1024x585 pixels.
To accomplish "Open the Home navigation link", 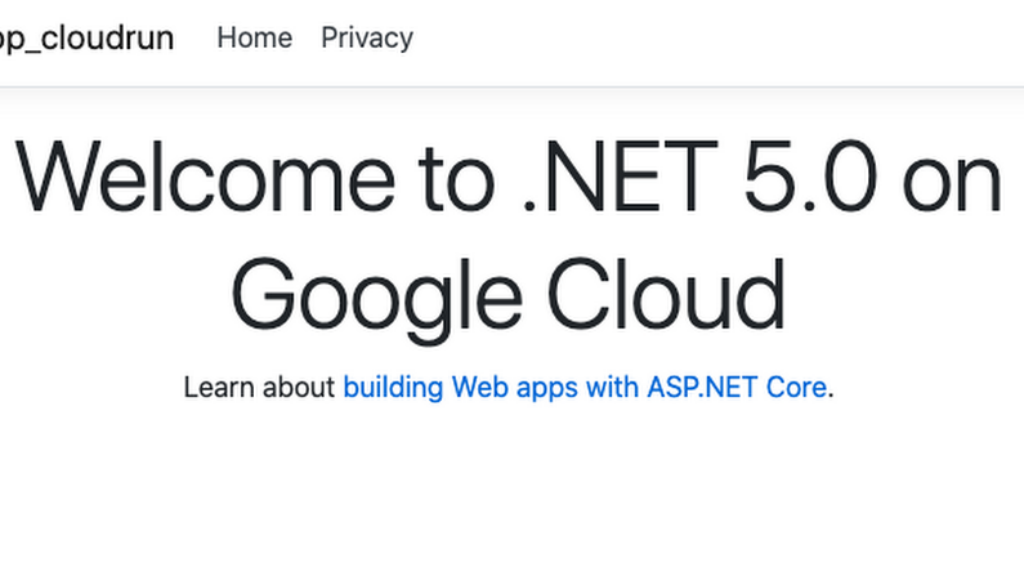I will pyautogui.click(x=254, y=38).
